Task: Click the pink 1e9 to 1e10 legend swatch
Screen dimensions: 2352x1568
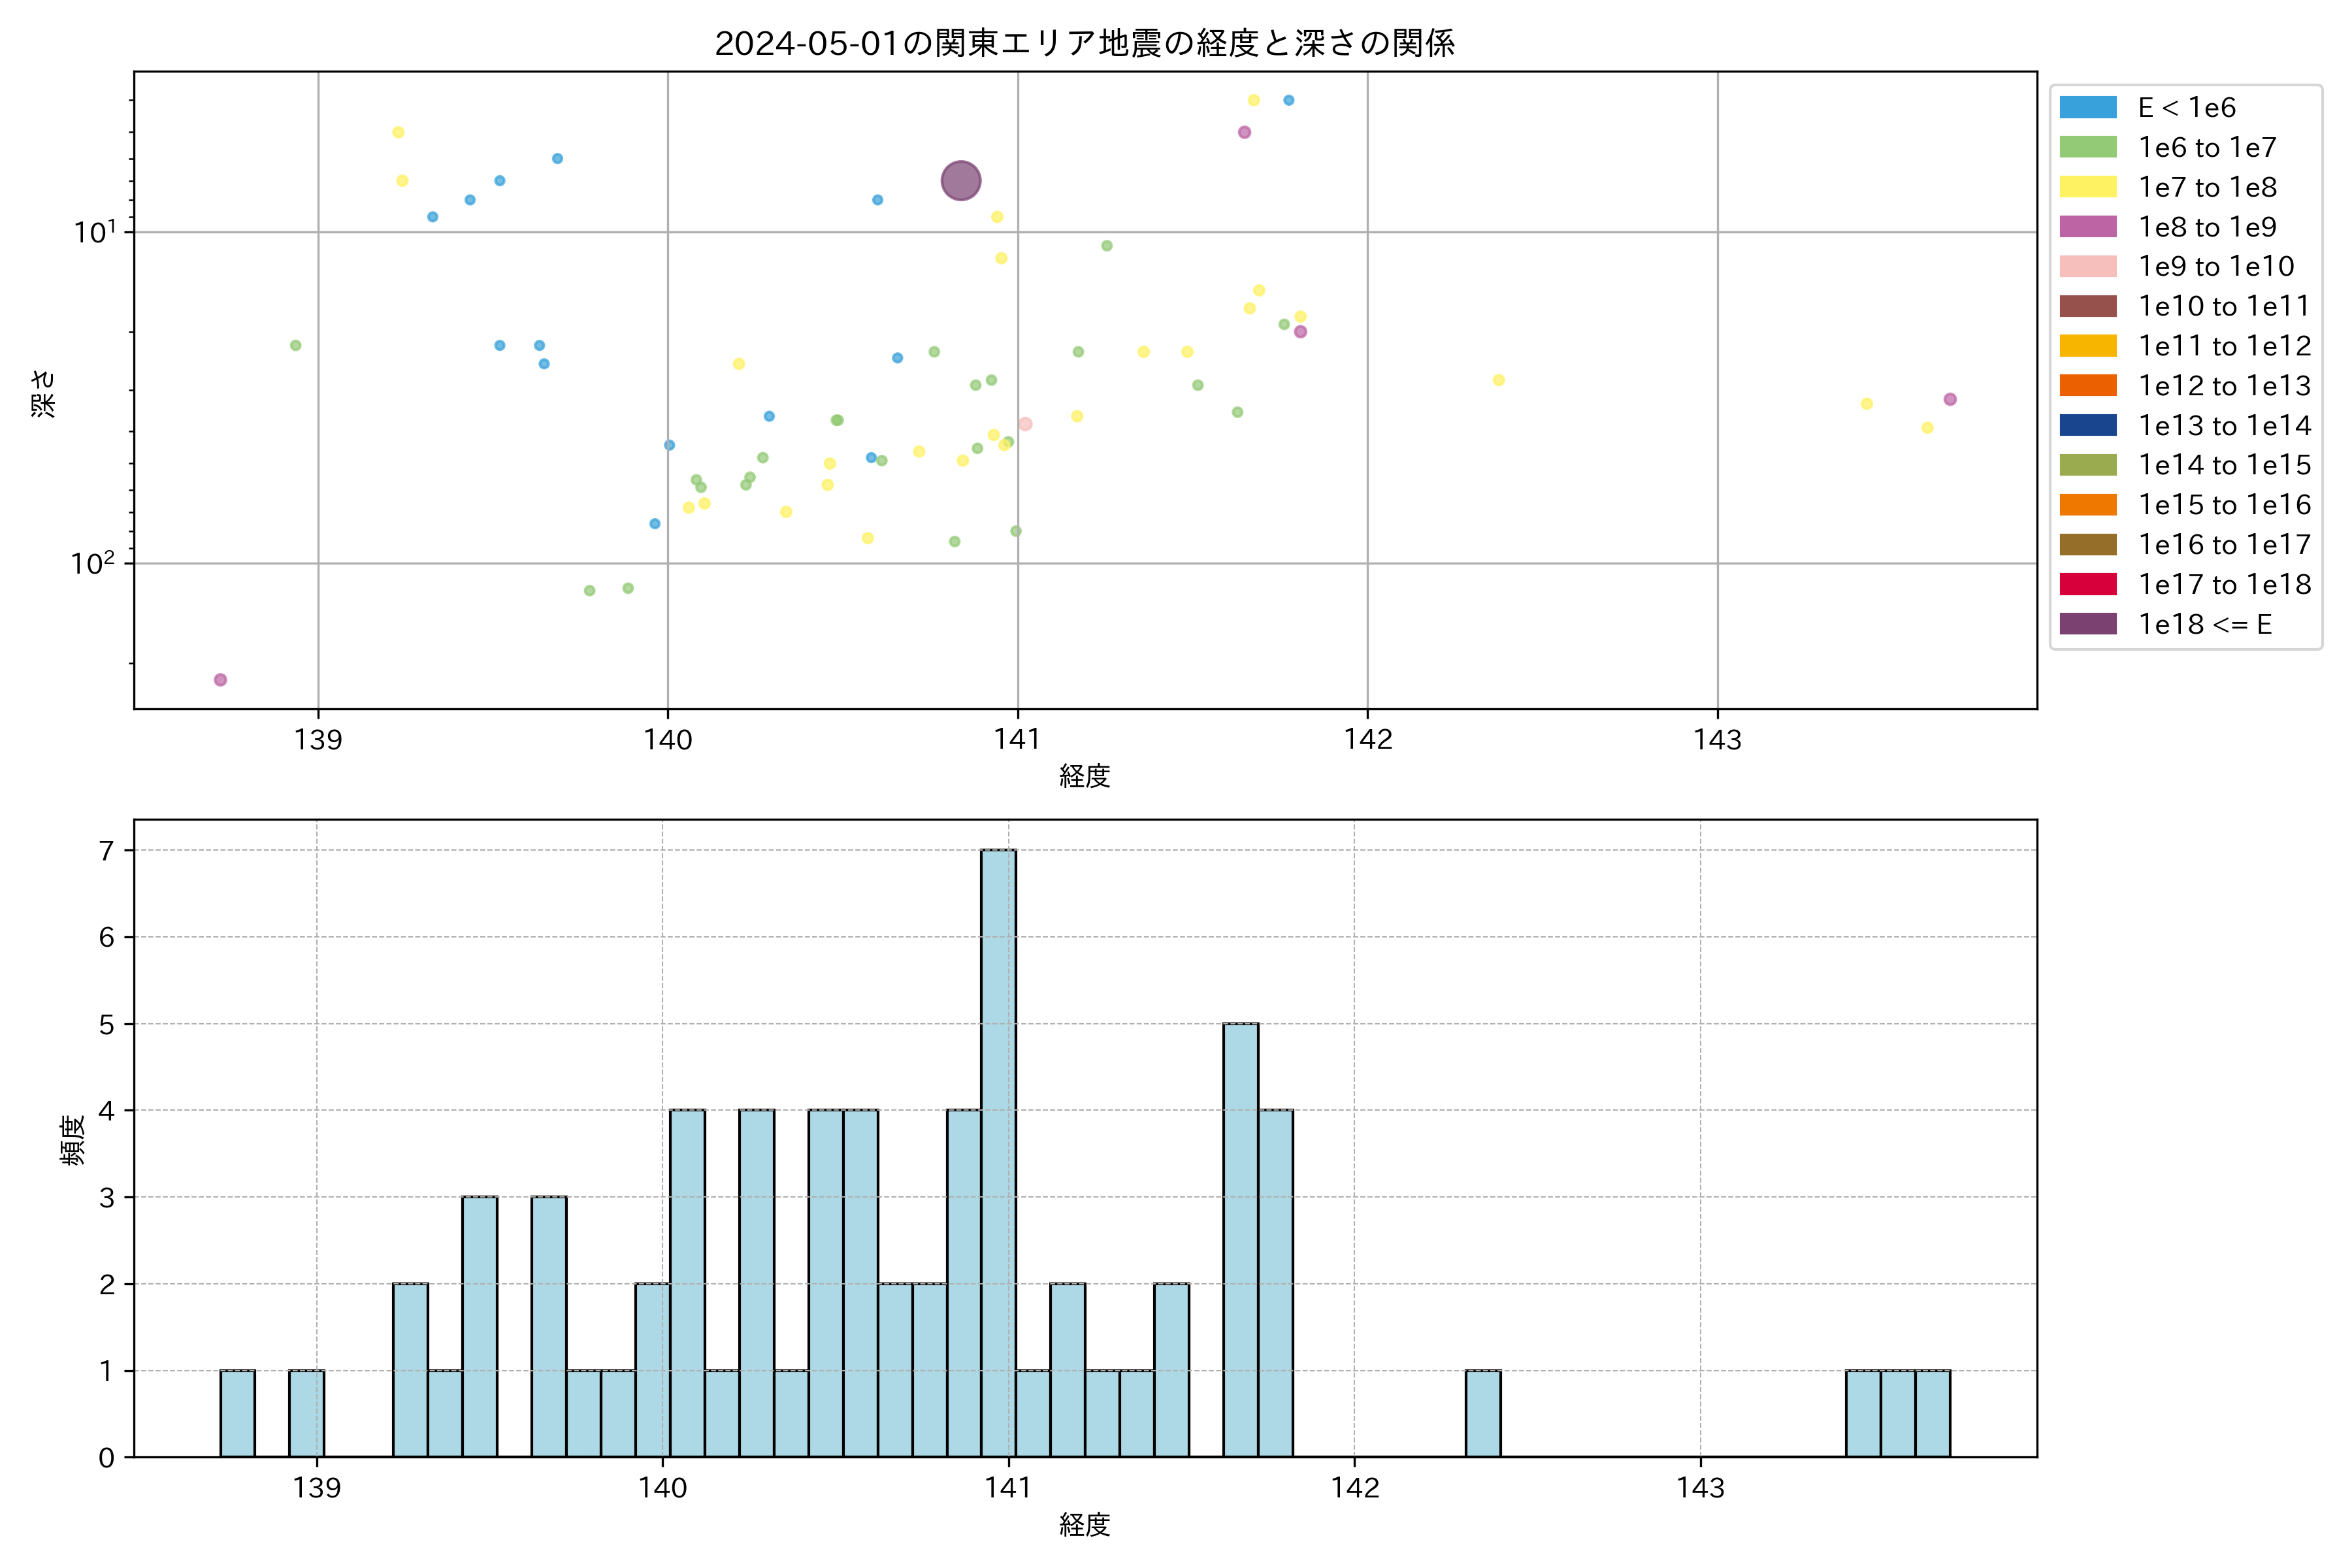Action: [x=2087, y=266]
